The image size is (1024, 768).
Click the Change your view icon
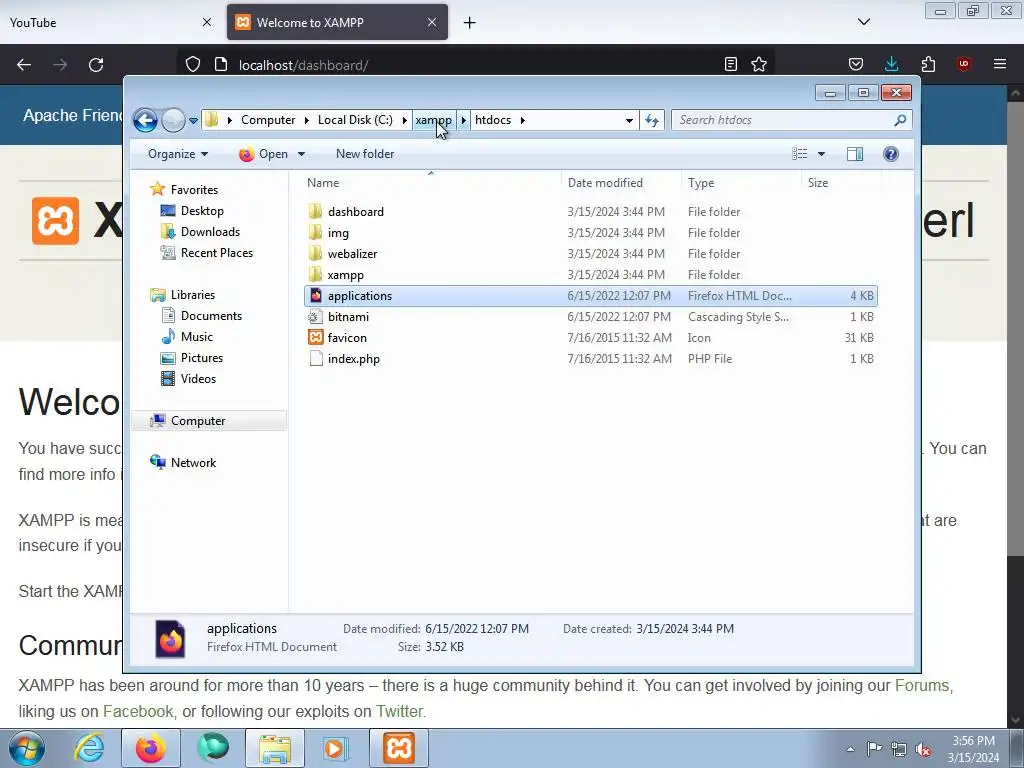[x=799, y=153]
